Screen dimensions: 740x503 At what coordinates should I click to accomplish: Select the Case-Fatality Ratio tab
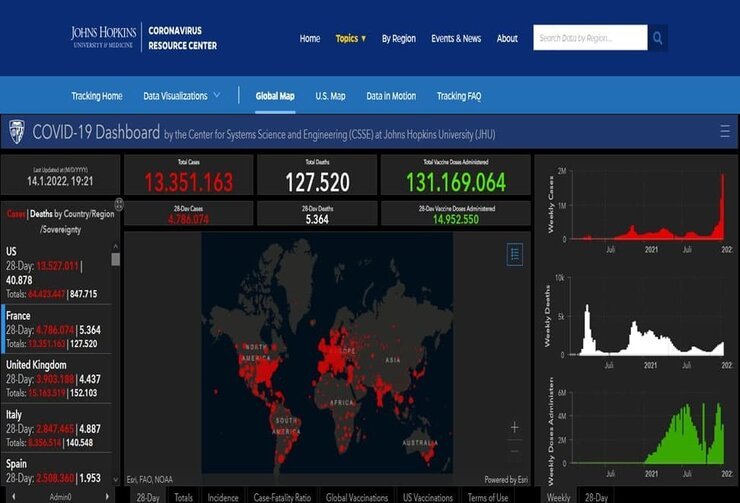[282, 497]
